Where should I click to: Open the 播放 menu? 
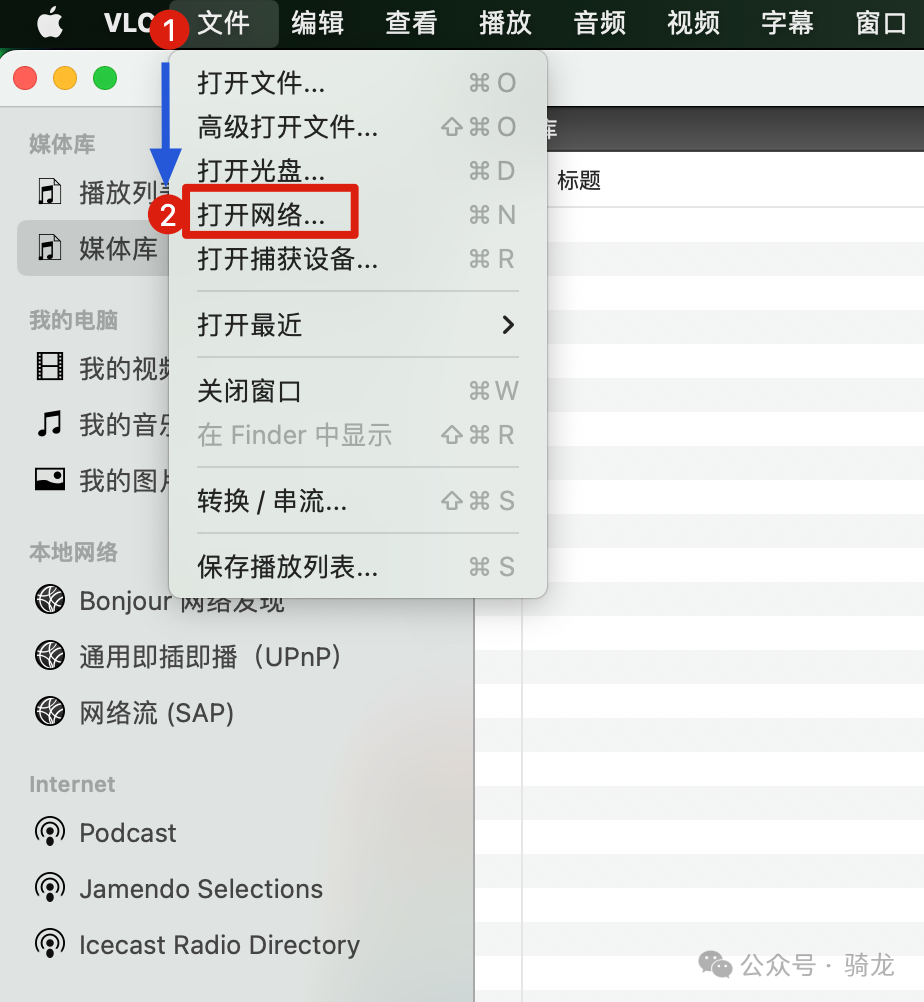(505, 24)
